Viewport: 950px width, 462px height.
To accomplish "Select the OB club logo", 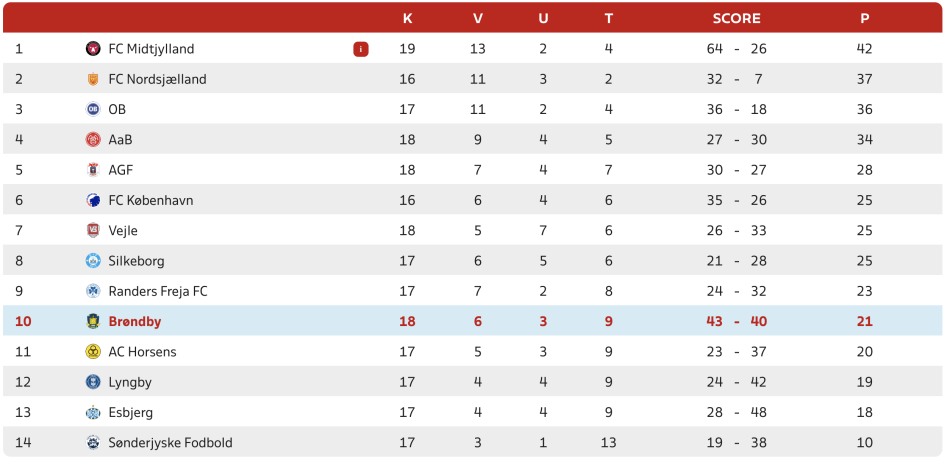I will [93, 110].
